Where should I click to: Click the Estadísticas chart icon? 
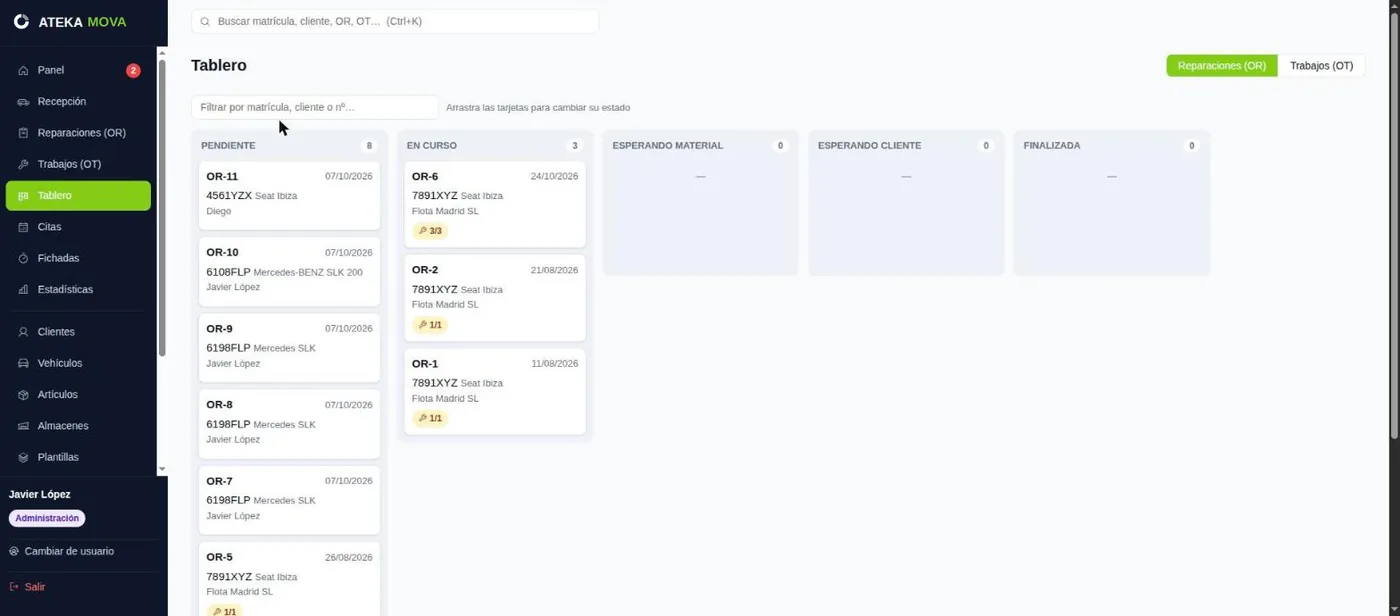pos(24,290)
